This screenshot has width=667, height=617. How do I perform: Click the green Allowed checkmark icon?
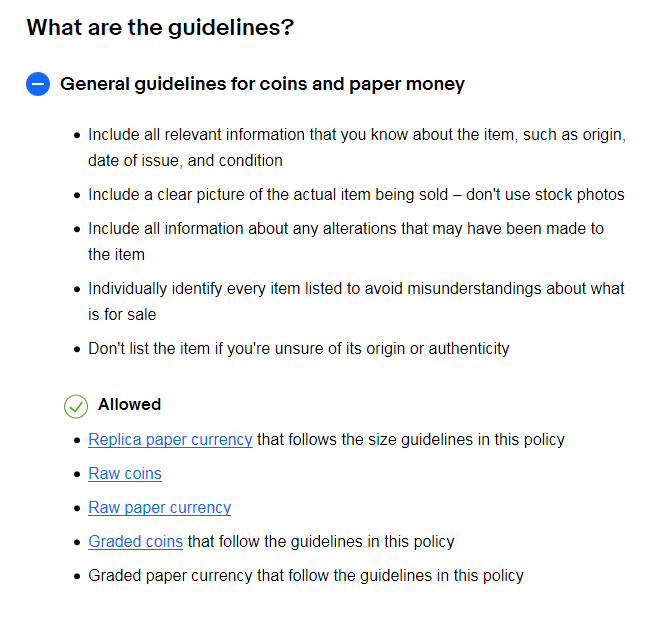pyautogui.click(x=76, y=406)
